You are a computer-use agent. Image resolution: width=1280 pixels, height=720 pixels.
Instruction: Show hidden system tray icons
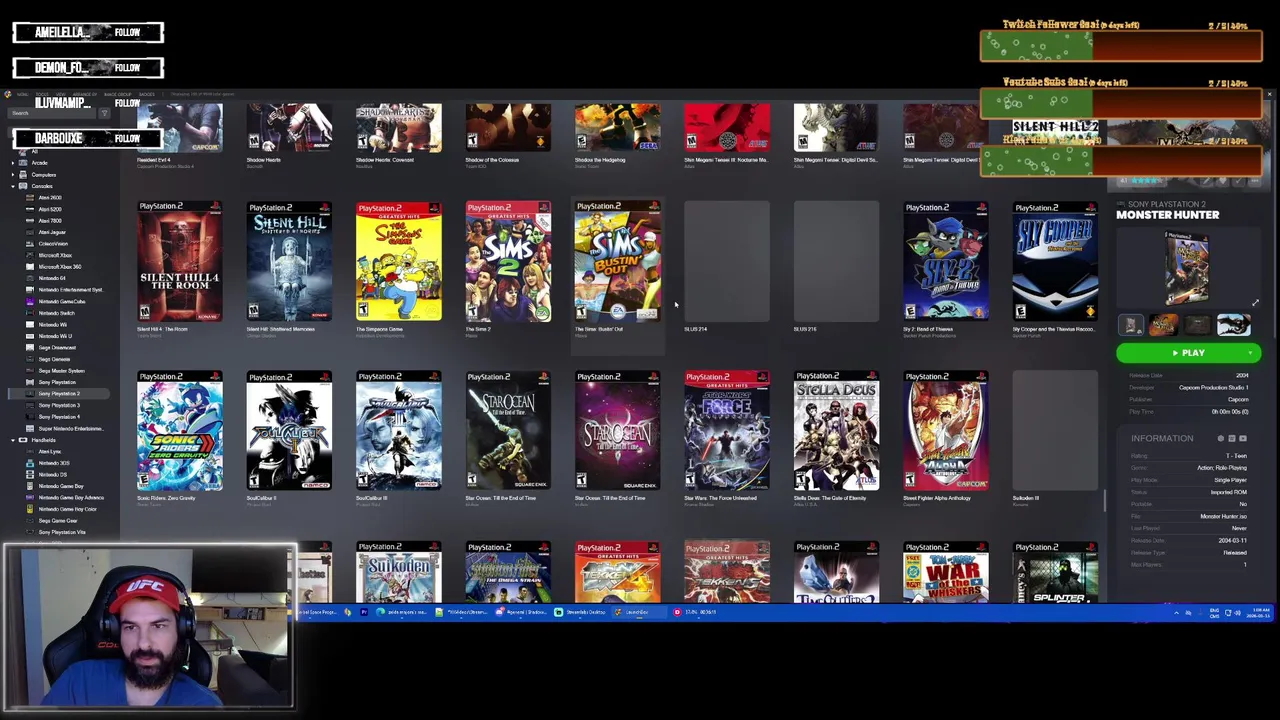[1176, 612]
